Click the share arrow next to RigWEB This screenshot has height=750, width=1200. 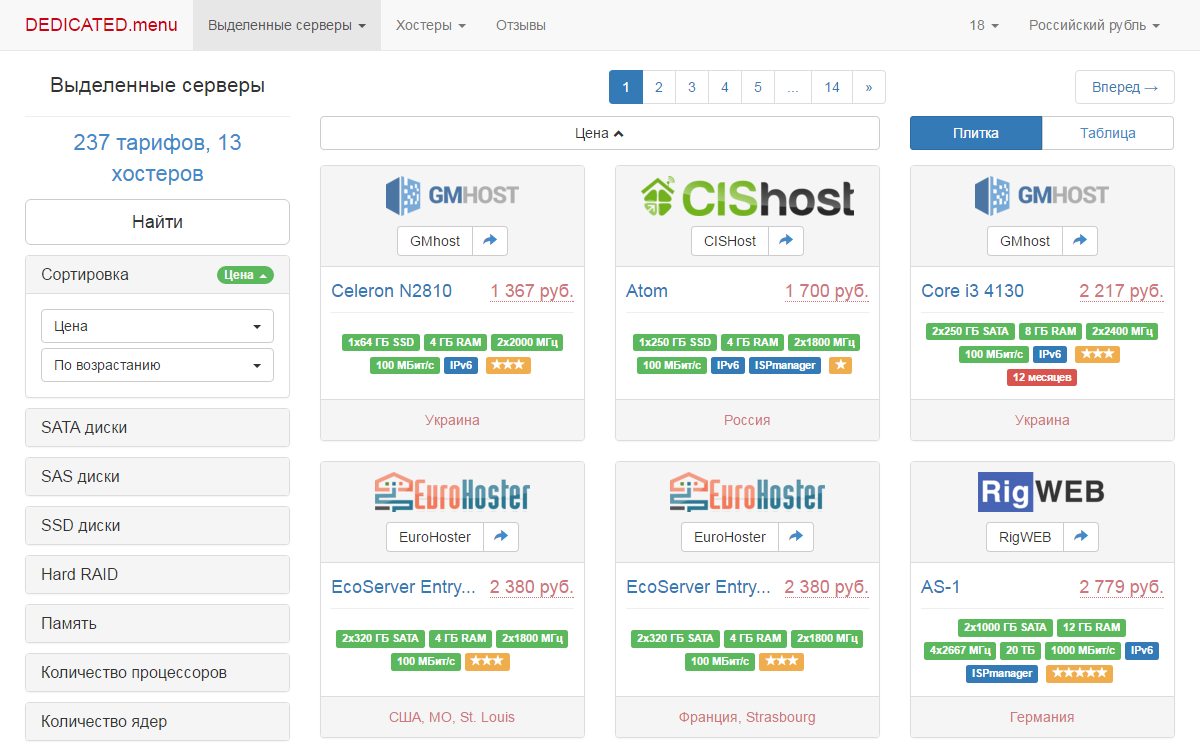[1081, 537]
